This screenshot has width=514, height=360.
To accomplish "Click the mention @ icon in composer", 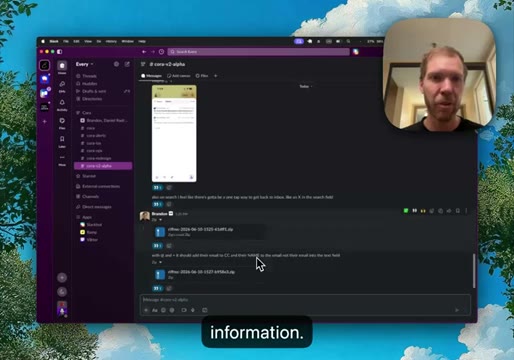I will click(172, 310).
